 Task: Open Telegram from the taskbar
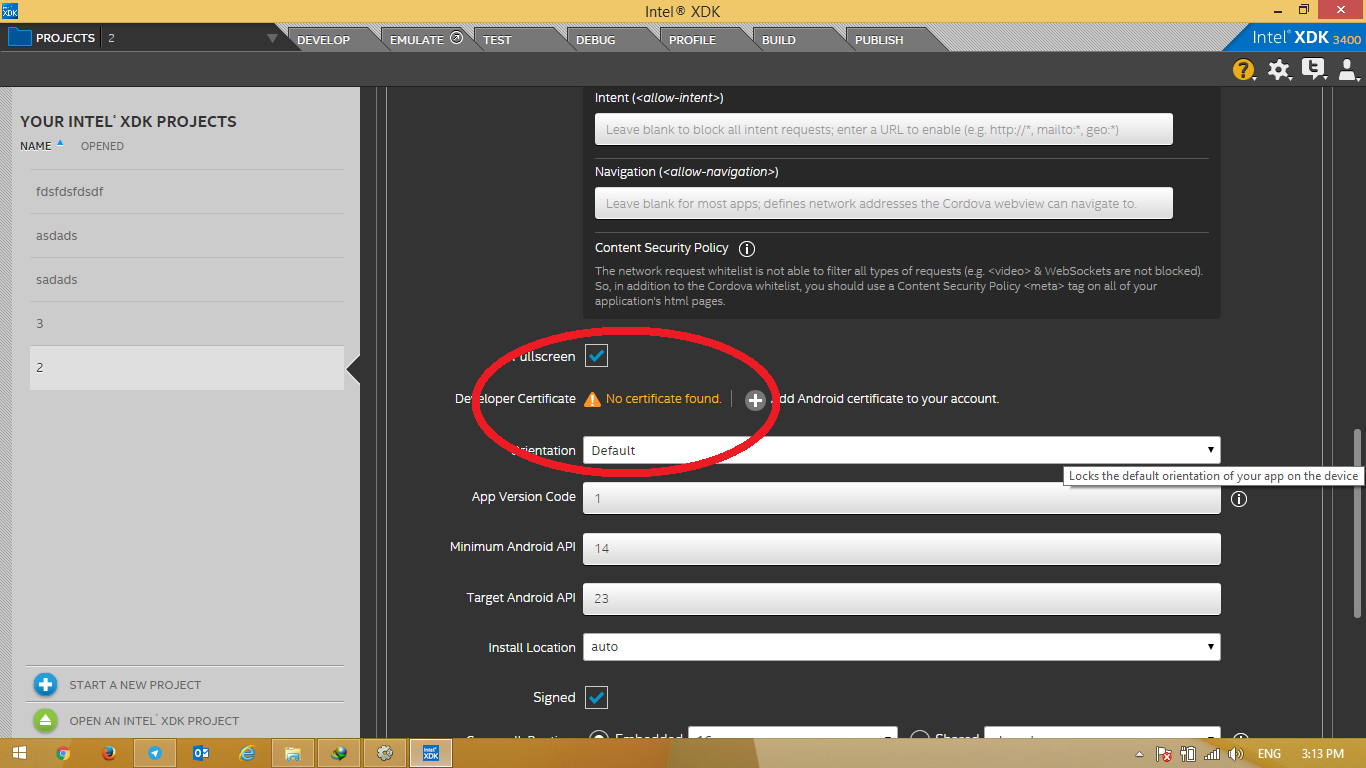click(155, 753)
